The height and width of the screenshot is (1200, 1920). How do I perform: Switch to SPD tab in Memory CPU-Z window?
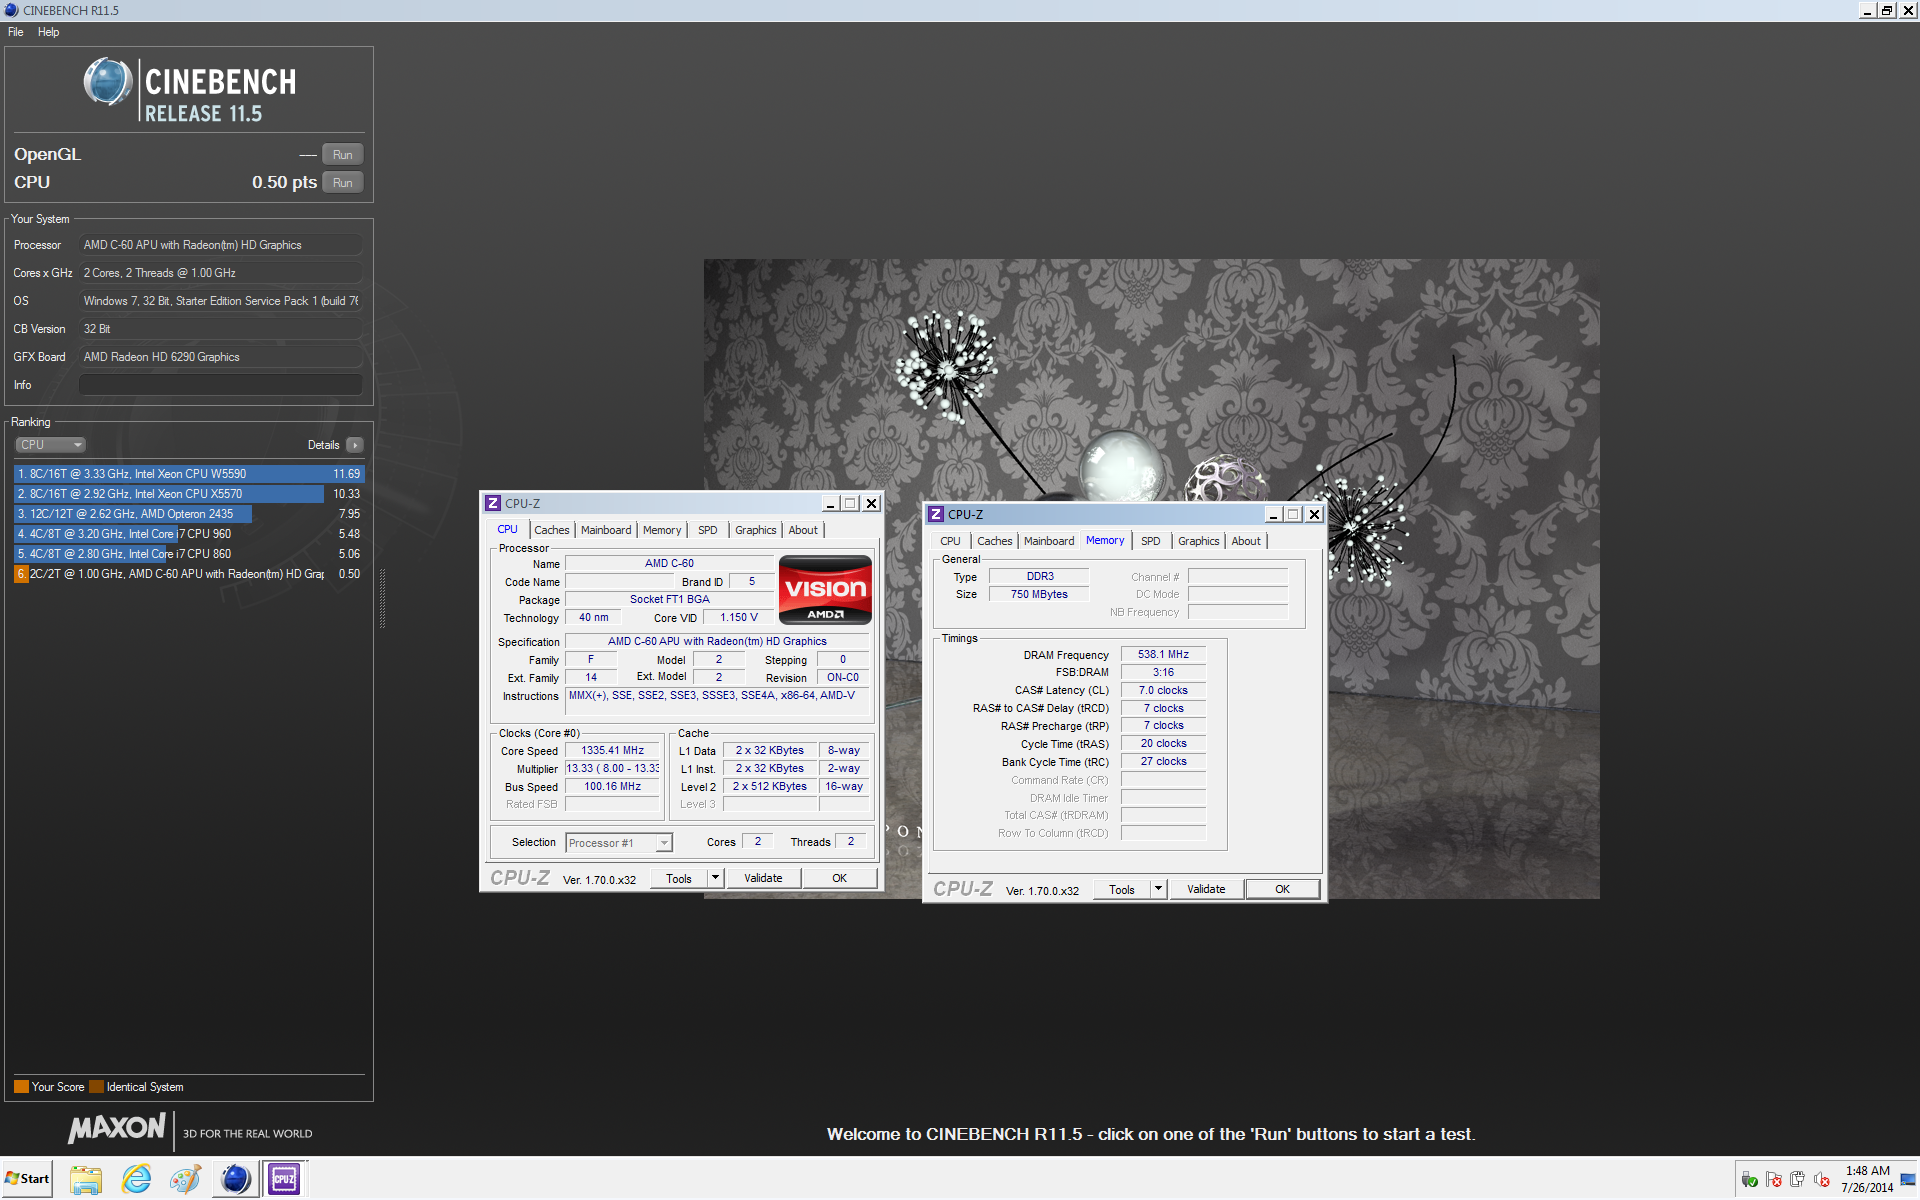[1150, 541]
